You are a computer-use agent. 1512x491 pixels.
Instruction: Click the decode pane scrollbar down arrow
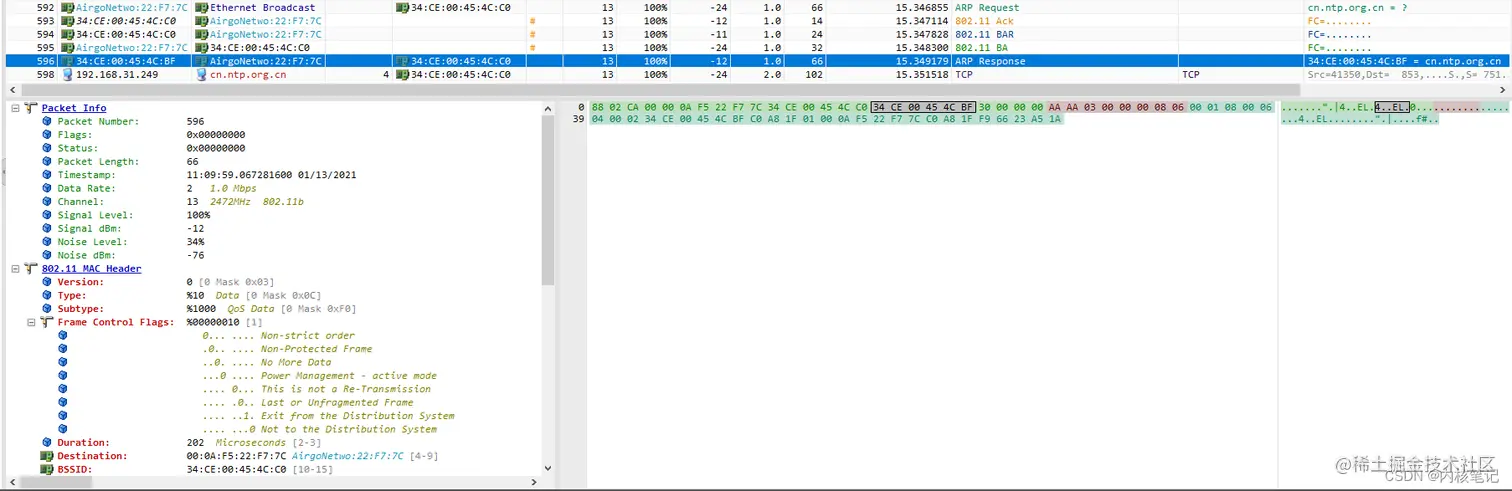point(548,468)
